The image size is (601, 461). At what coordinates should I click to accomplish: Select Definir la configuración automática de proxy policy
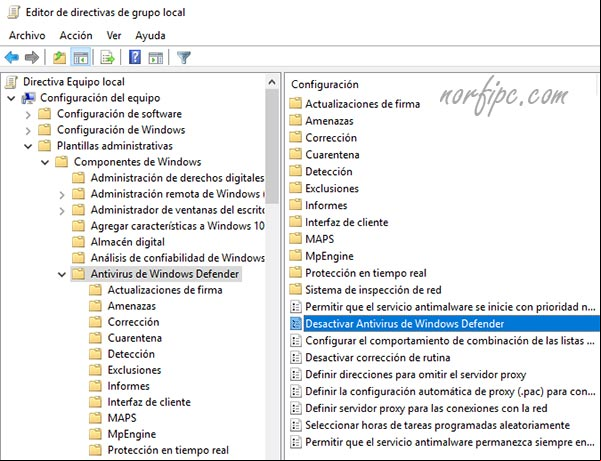[x=450, y=391]
